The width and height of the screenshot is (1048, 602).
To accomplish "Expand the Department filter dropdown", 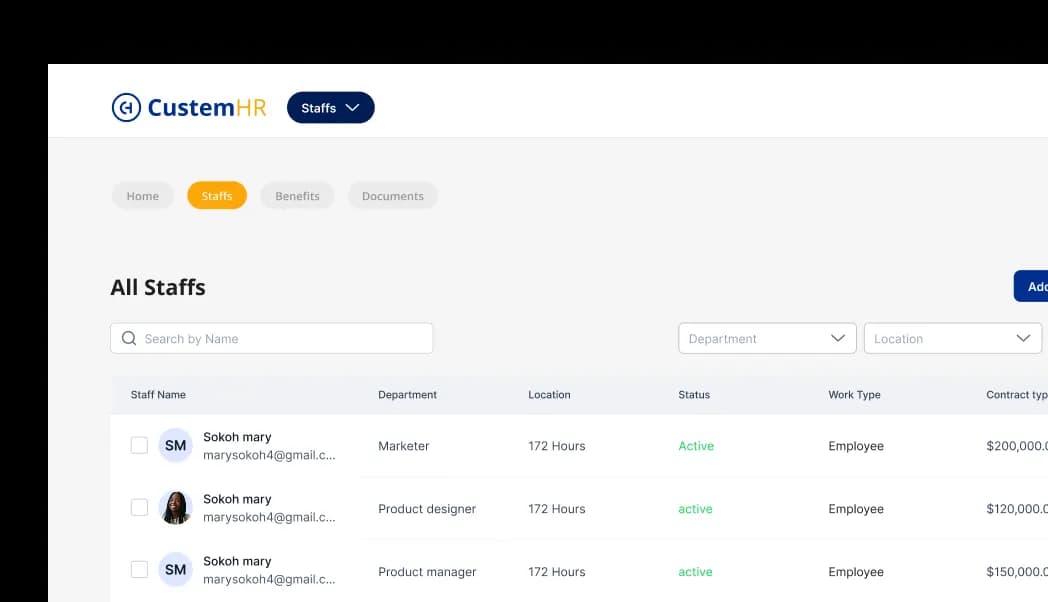I will (766, 338).
